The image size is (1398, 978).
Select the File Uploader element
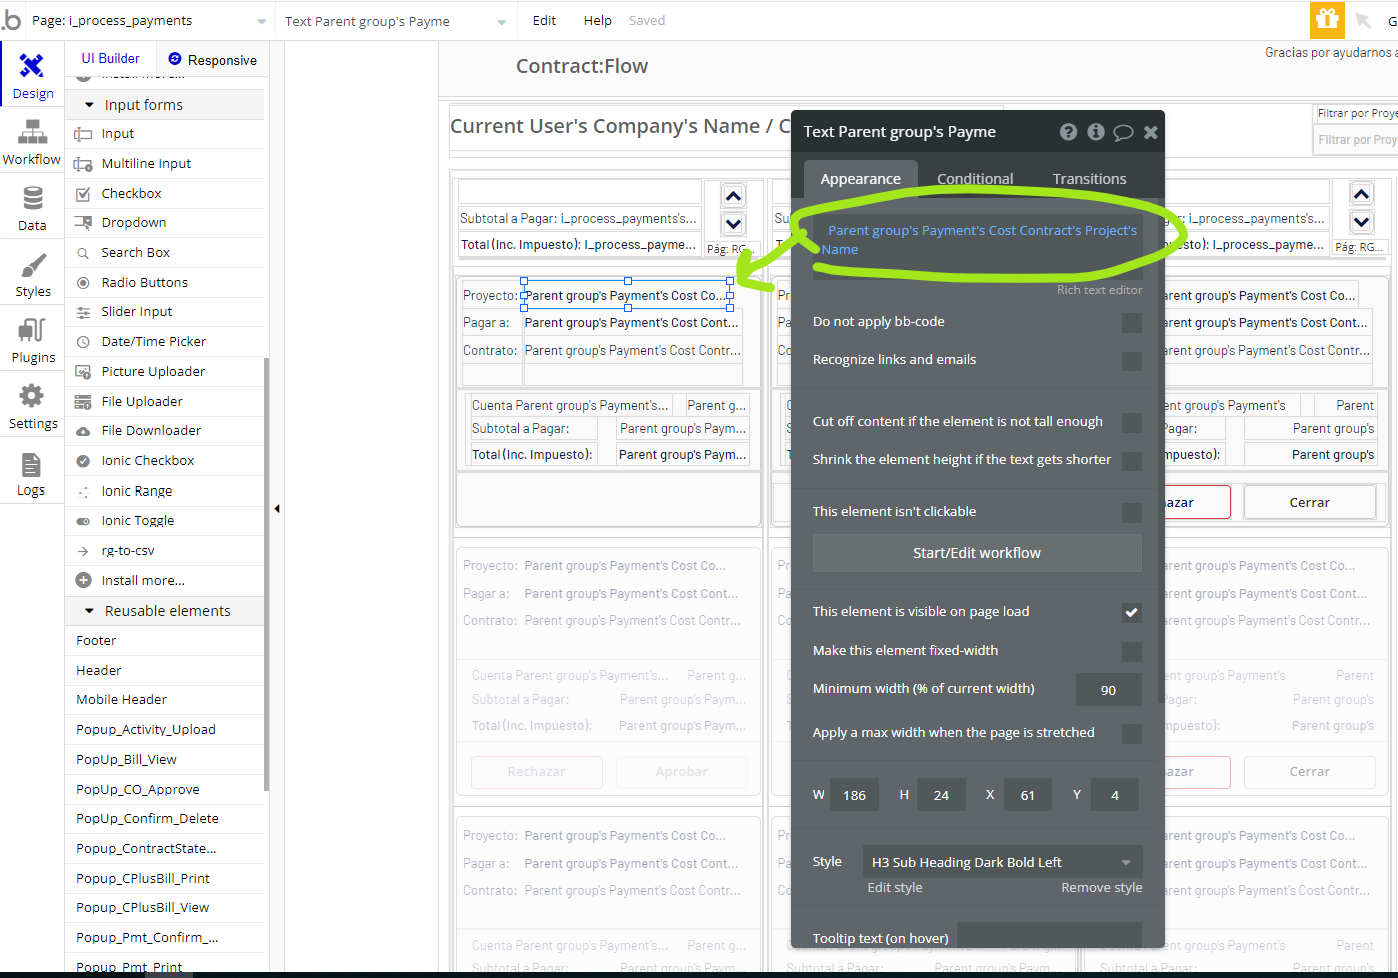tap(165, 402)
